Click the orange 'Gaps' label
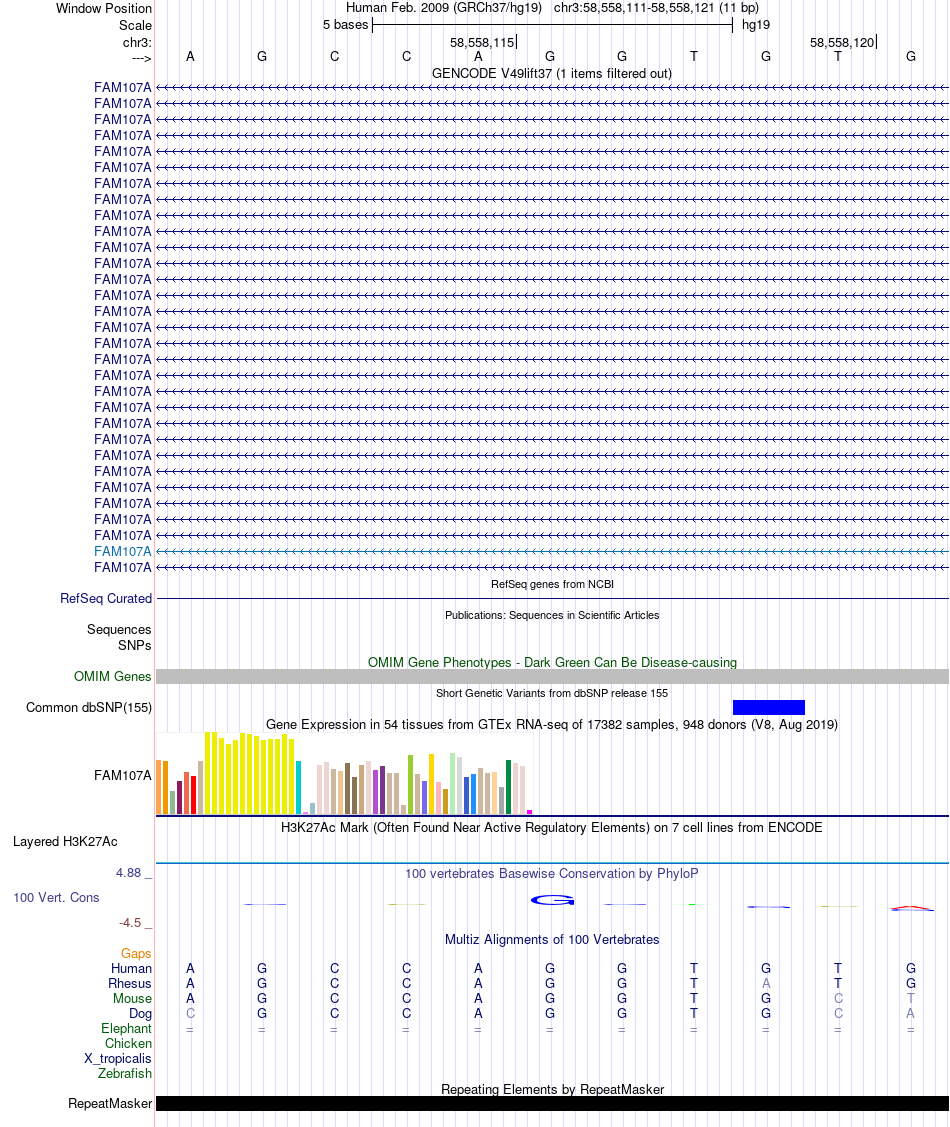The height and width of the screenshot is (1127, 950). 136,953
